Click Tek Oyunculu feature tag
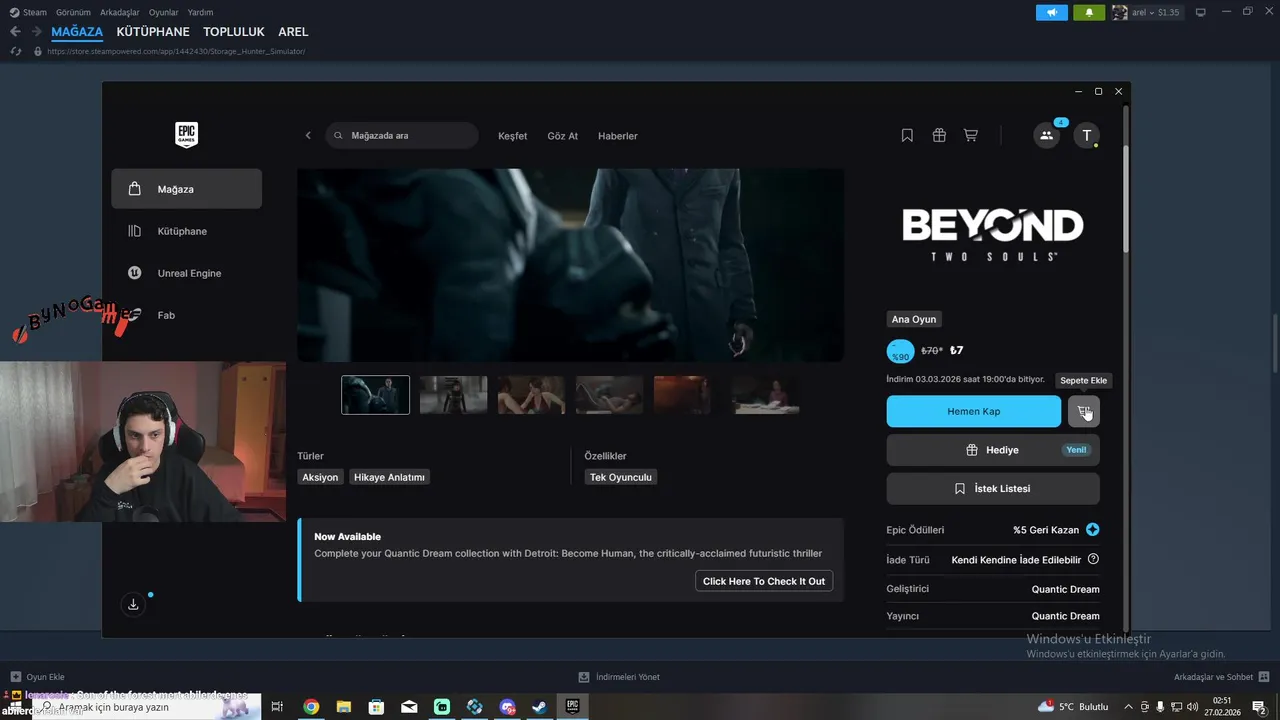This screenshot has height=720, width=1280. pos(620,477)
